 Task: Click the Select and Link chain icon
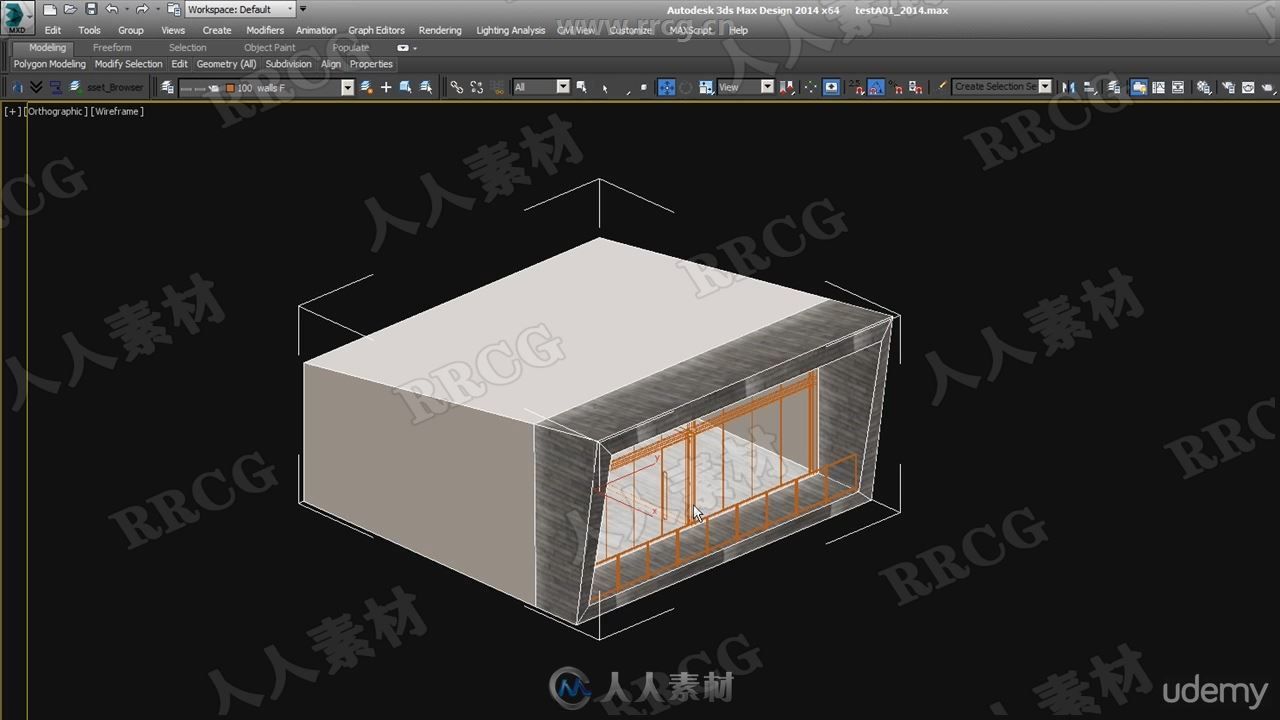tap(457, 87)
